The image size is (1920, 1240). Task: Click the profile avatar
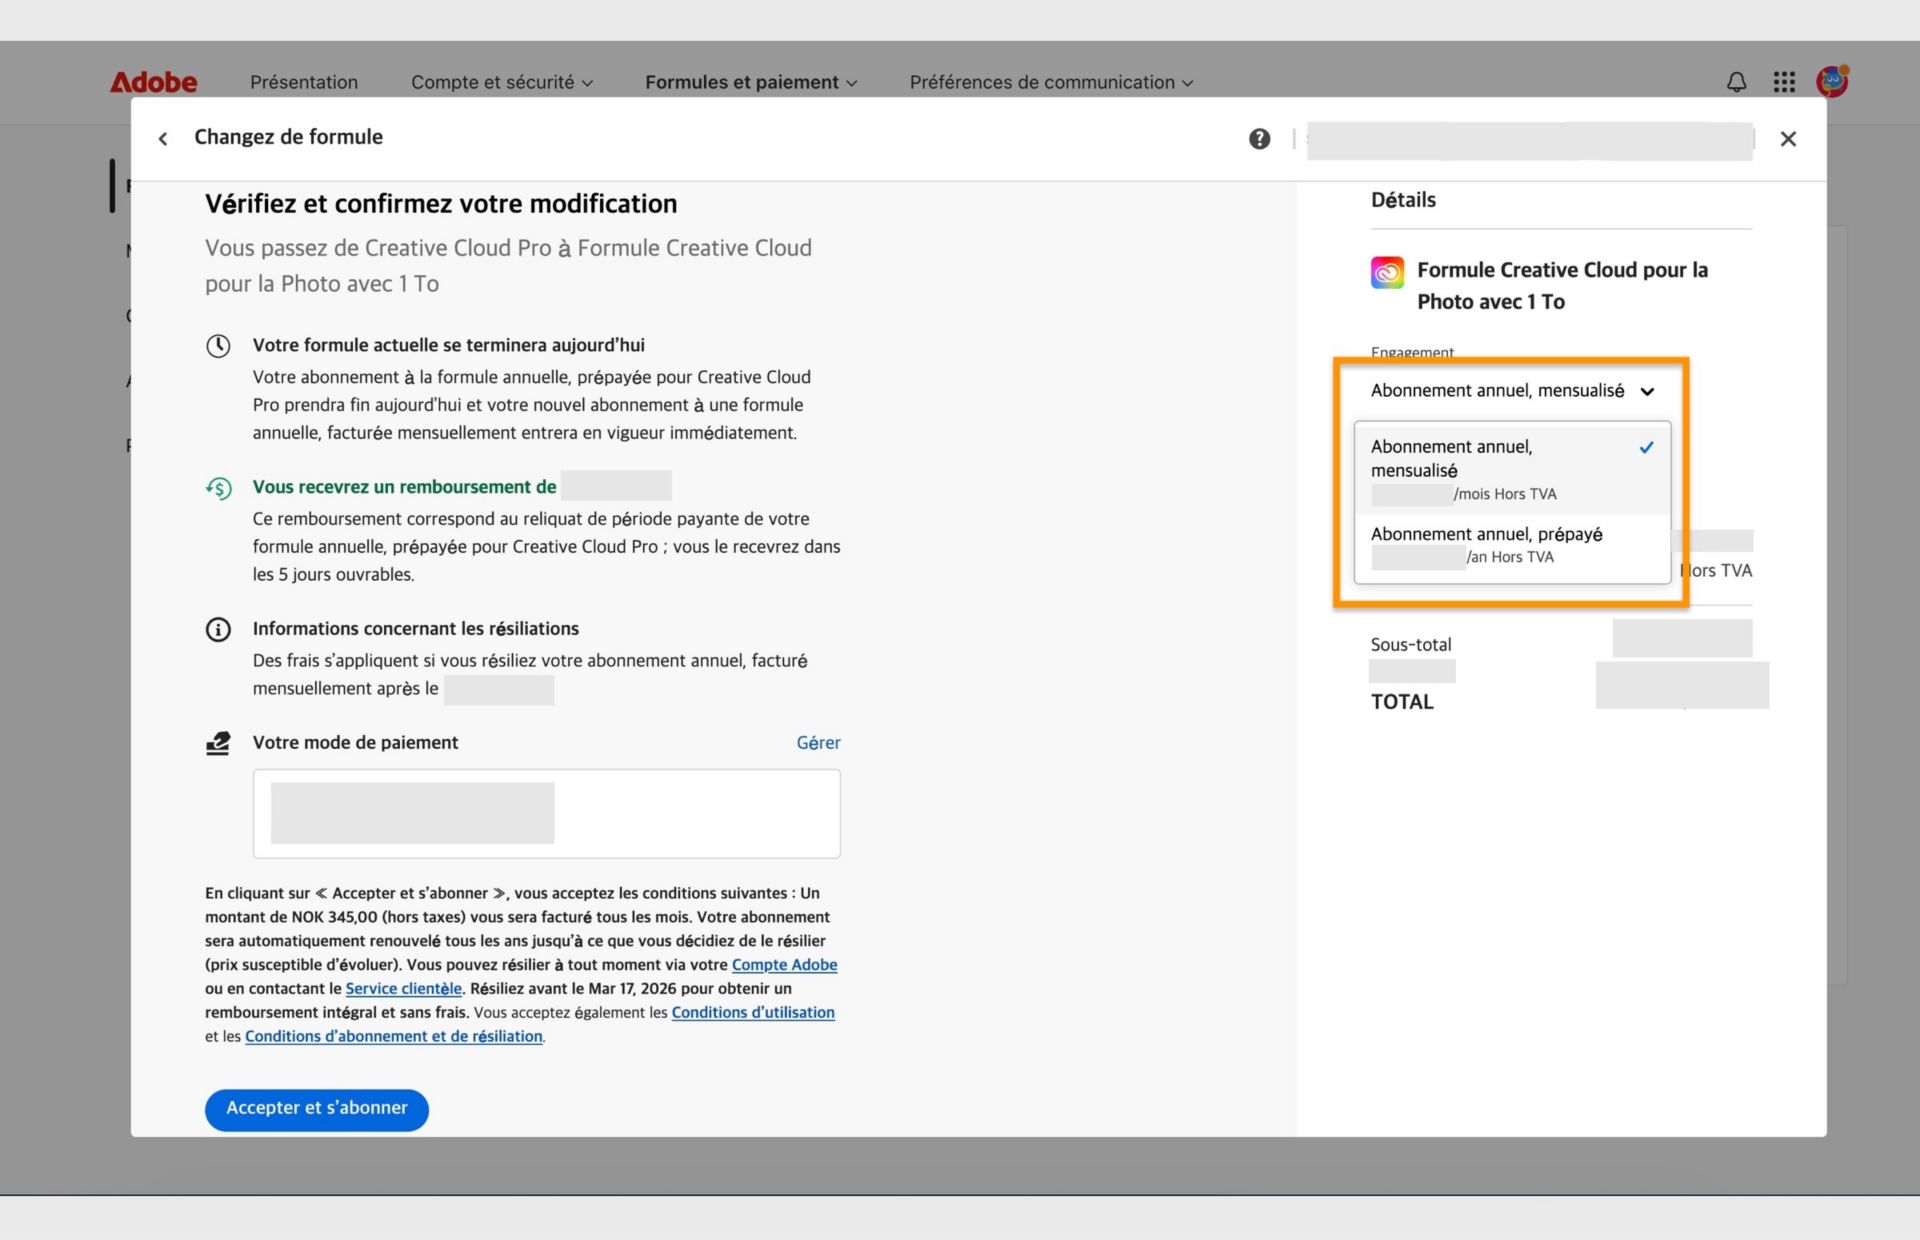[1832, 81]
